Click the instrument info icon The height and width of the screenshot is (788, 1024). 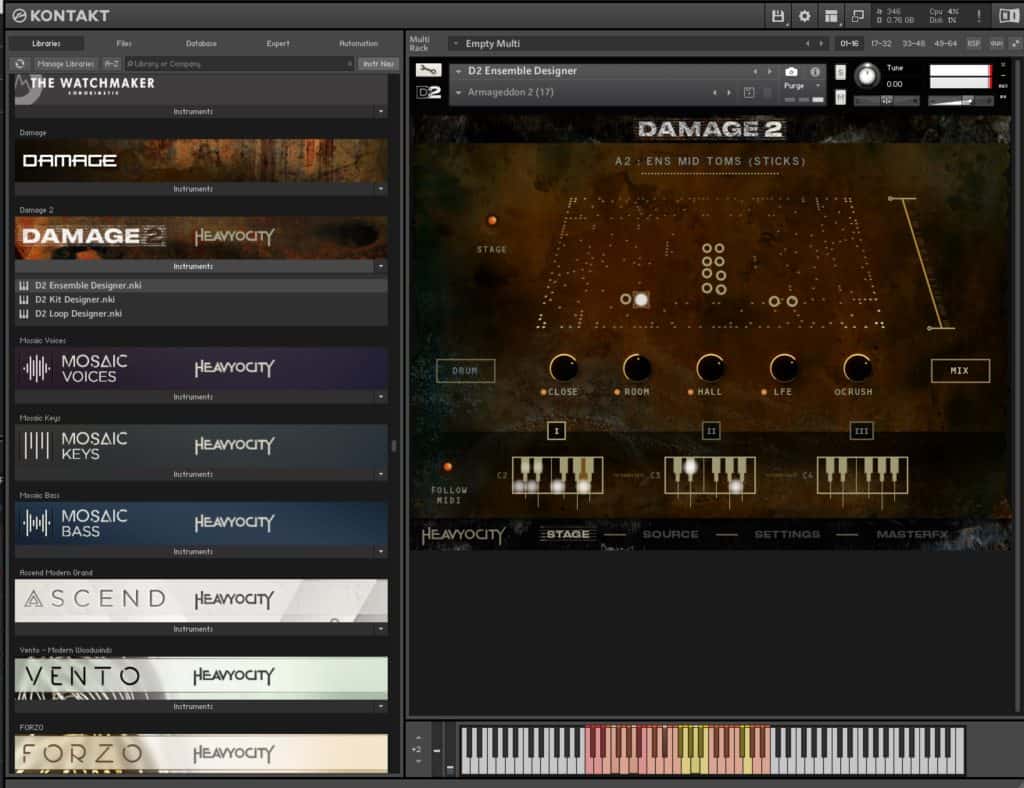click(814, 71)
